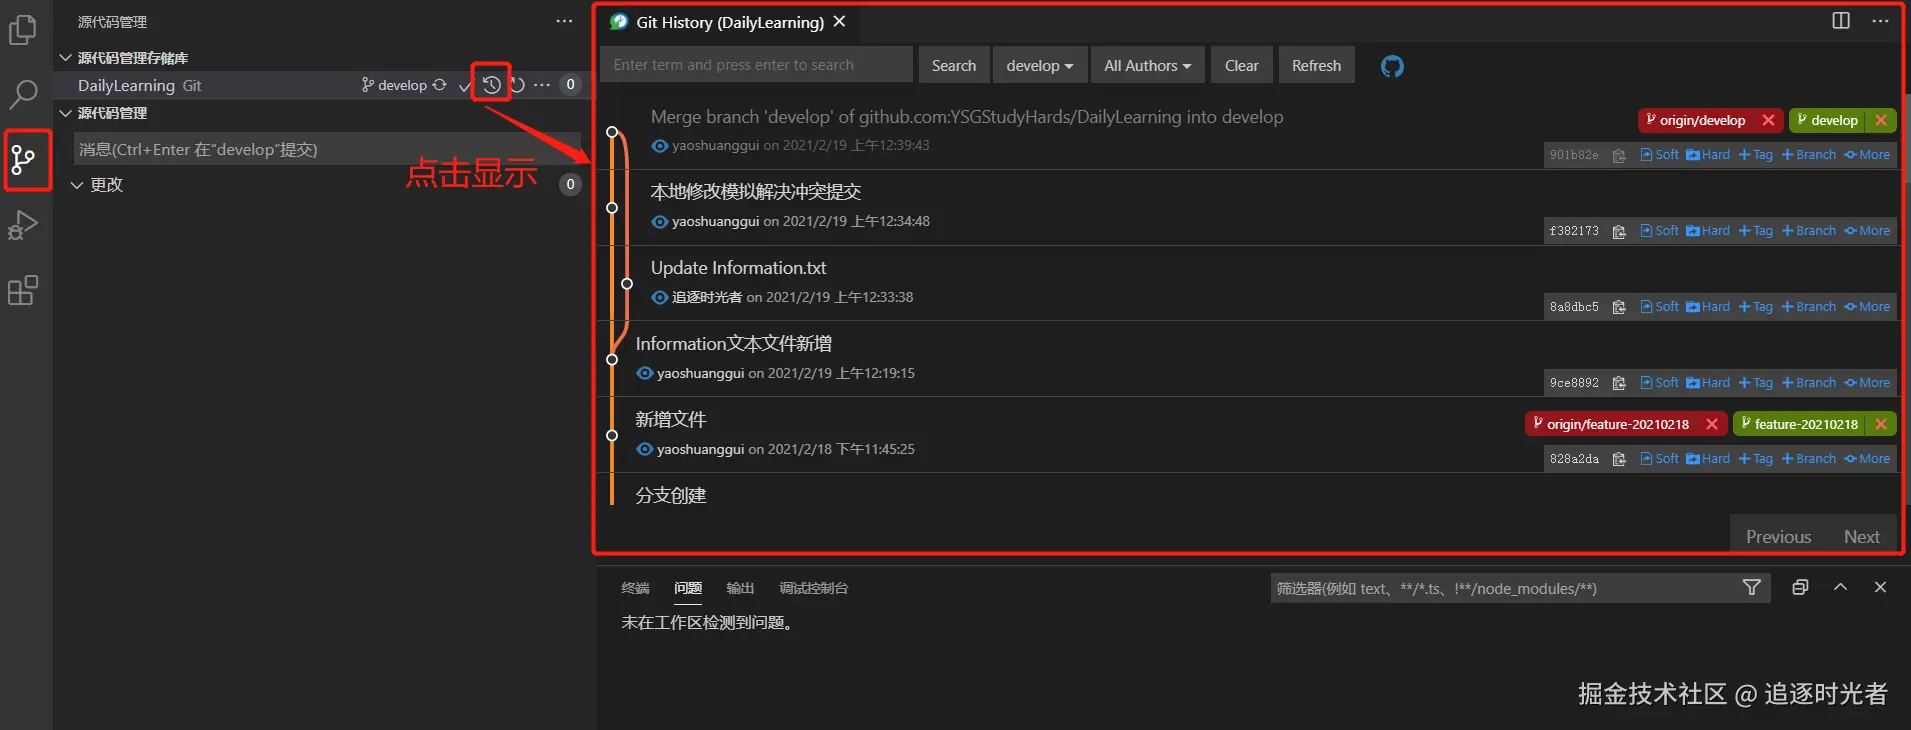The image size is (1911, 730).
Task: Open the Explorer view in activity bar
Action: [x=23, y=30]
